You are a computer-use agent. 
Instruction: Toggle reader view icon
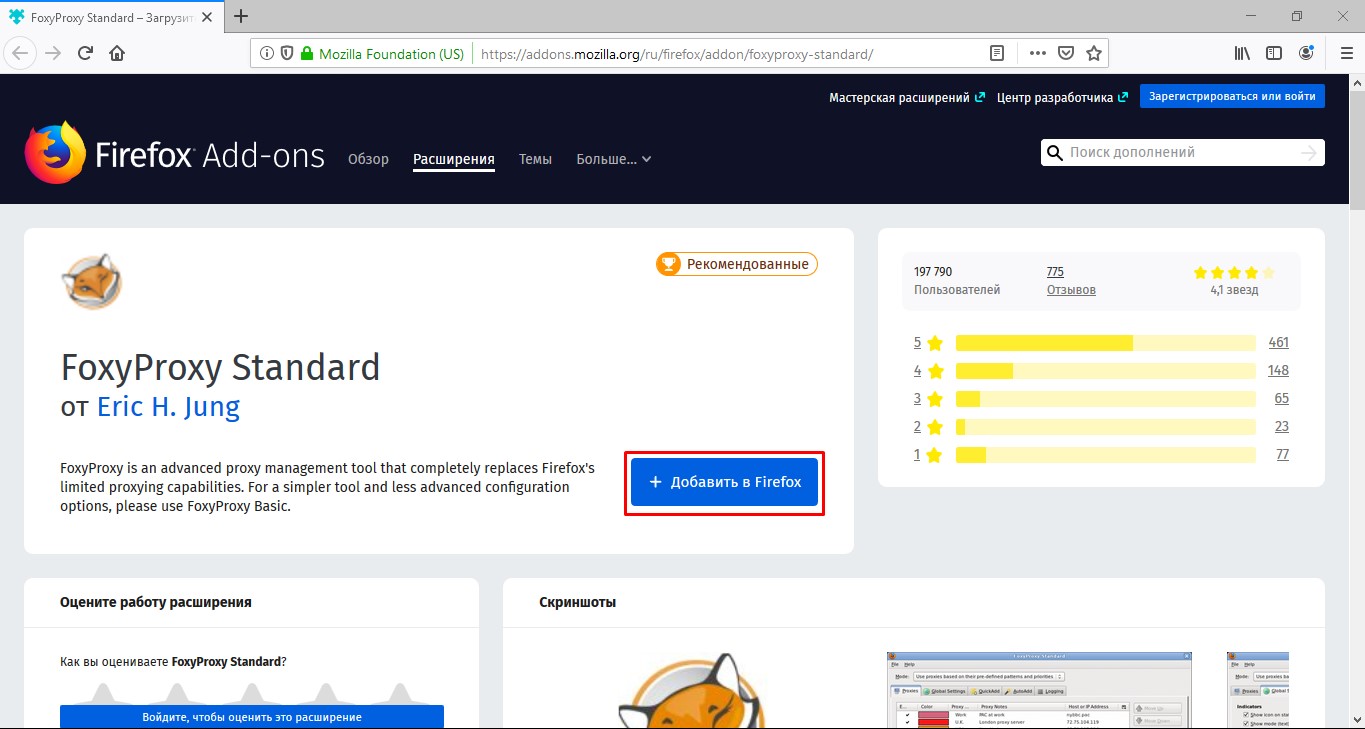tap(996, 53)
